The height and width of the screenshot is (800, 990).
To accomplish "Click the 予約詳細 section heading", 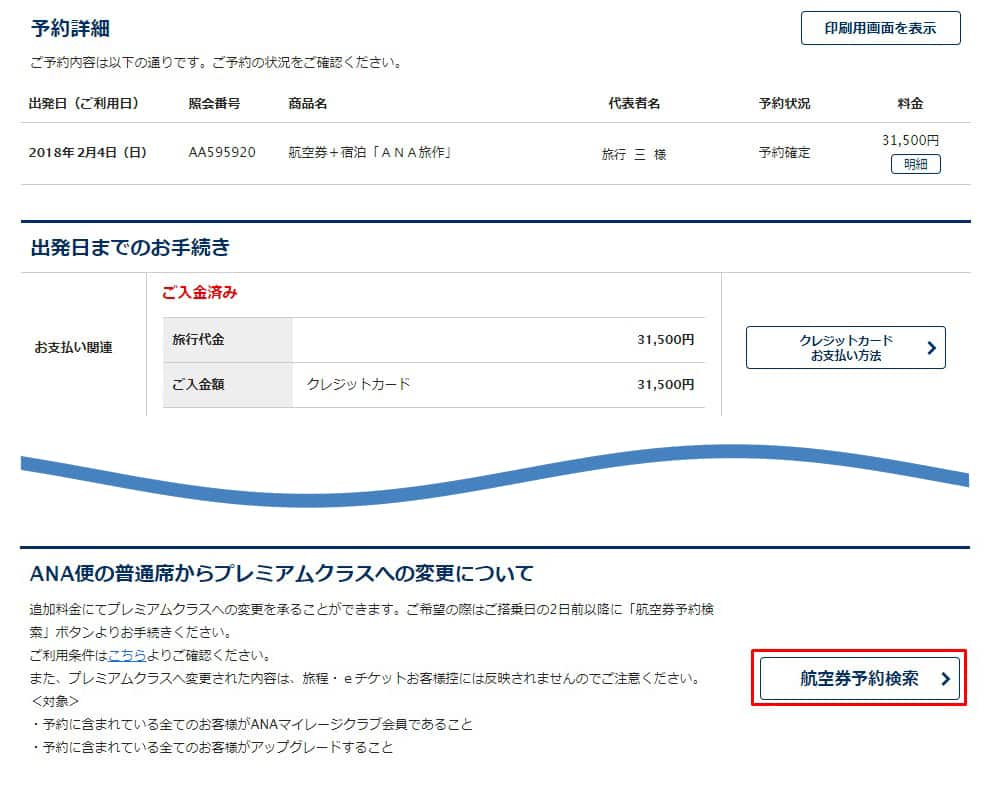I will tap(70, 28).
